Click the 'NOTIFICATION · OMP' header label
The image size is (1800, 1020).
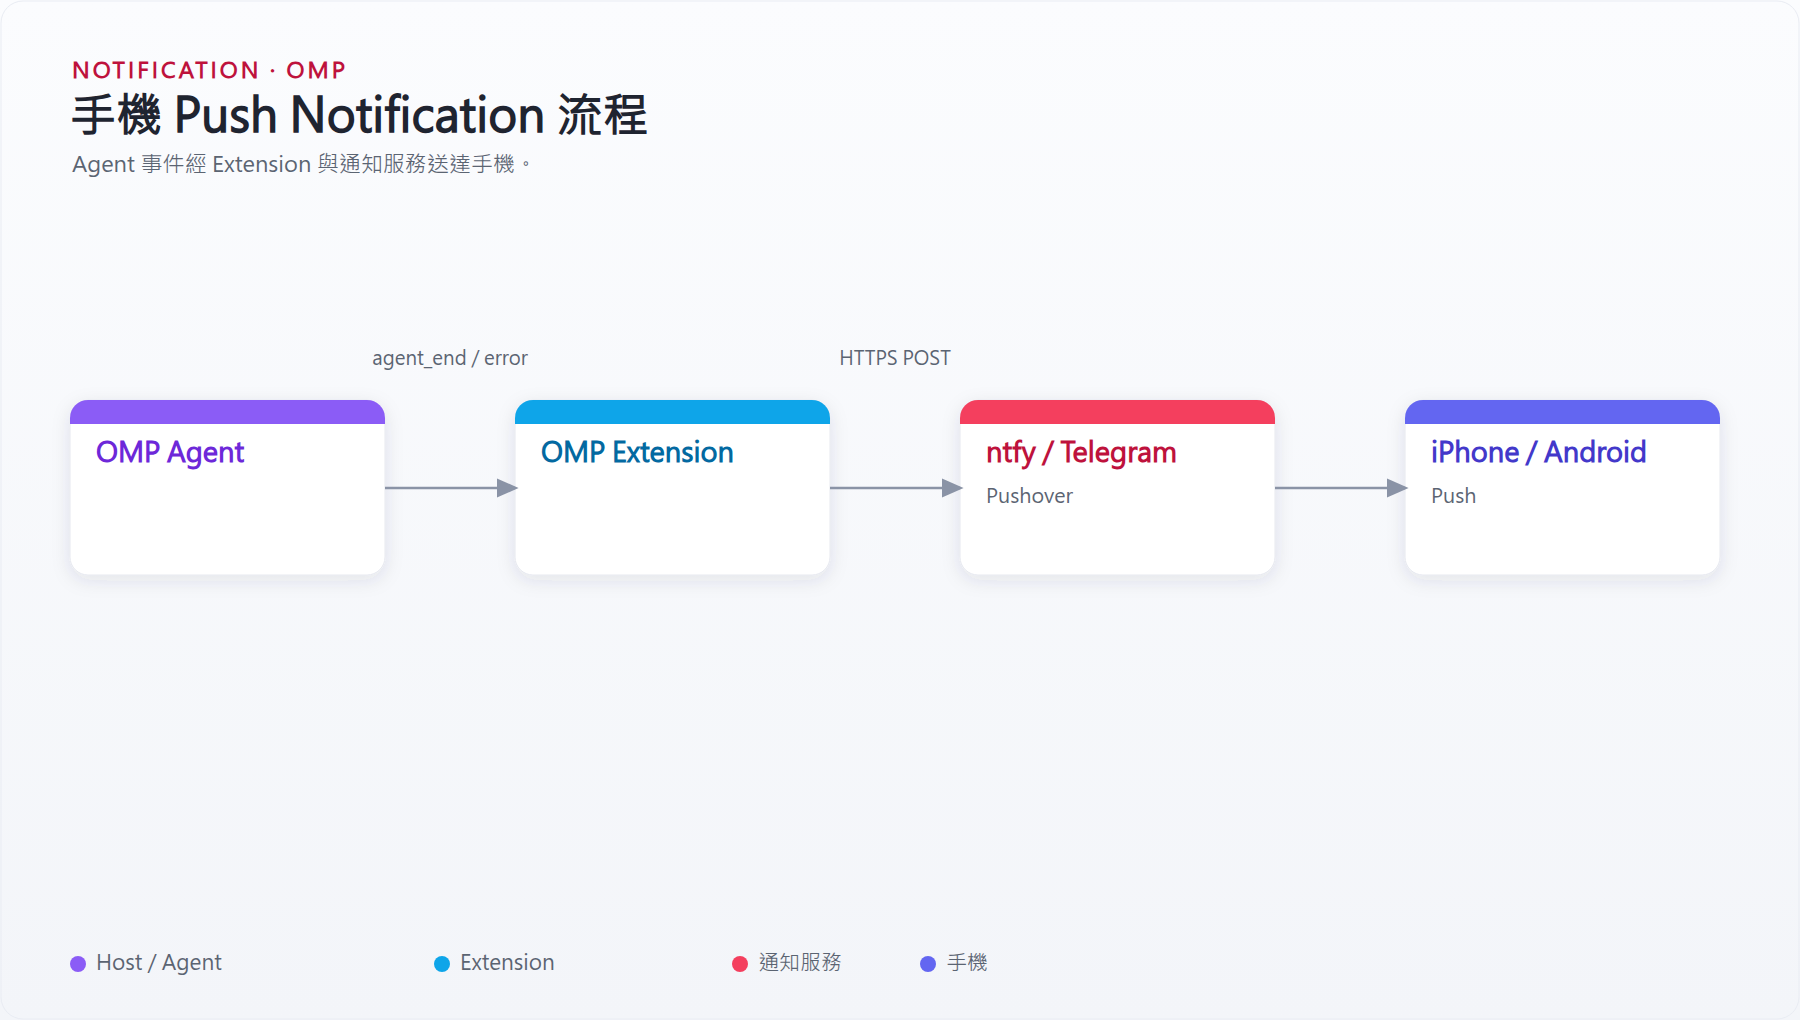click(x=209, y=70)
